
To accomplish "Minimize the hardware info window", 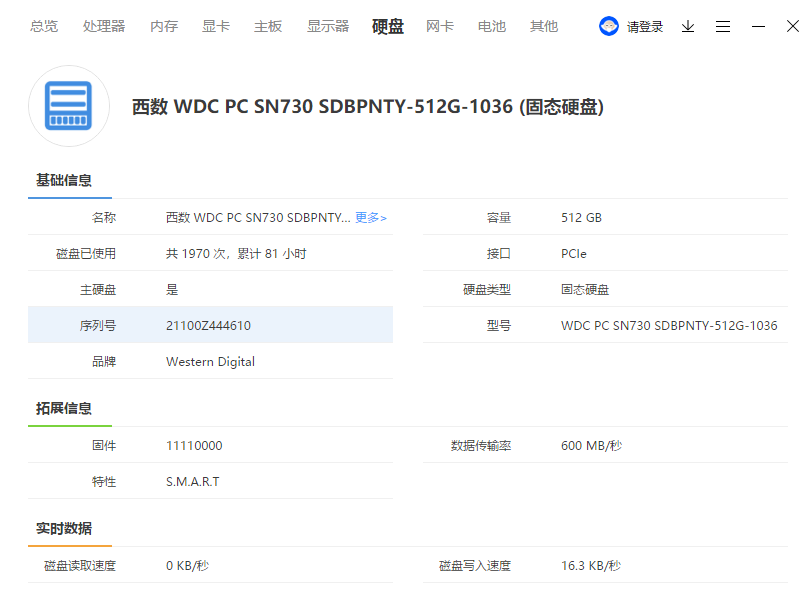I will pos(758,26).
